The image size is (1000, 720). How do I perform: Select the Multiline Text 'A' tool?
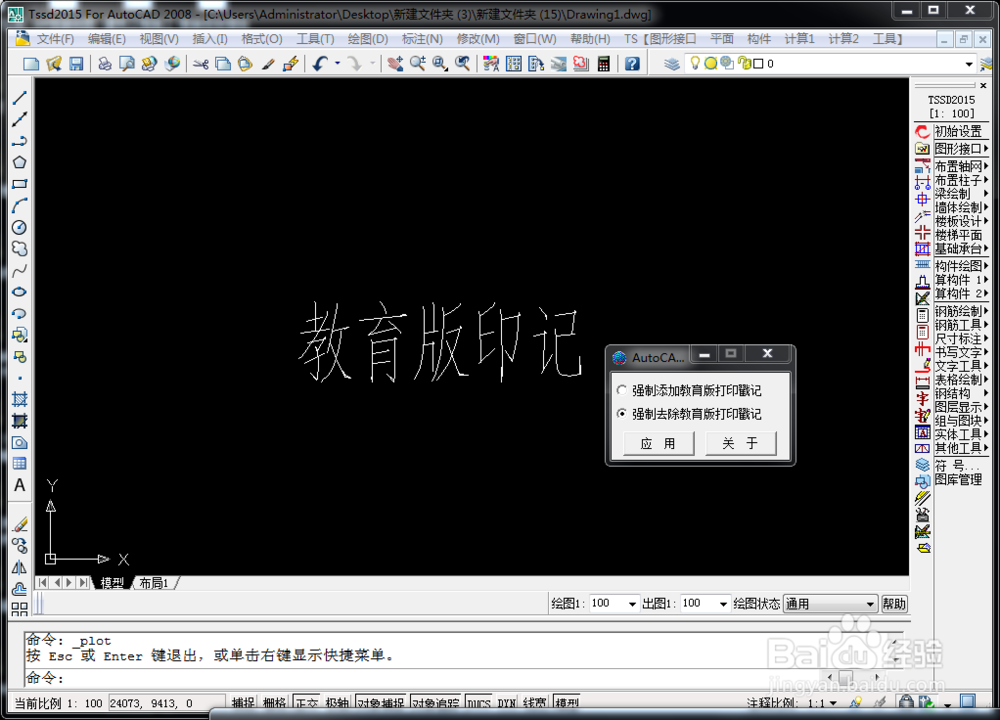(x=20, y=485)
